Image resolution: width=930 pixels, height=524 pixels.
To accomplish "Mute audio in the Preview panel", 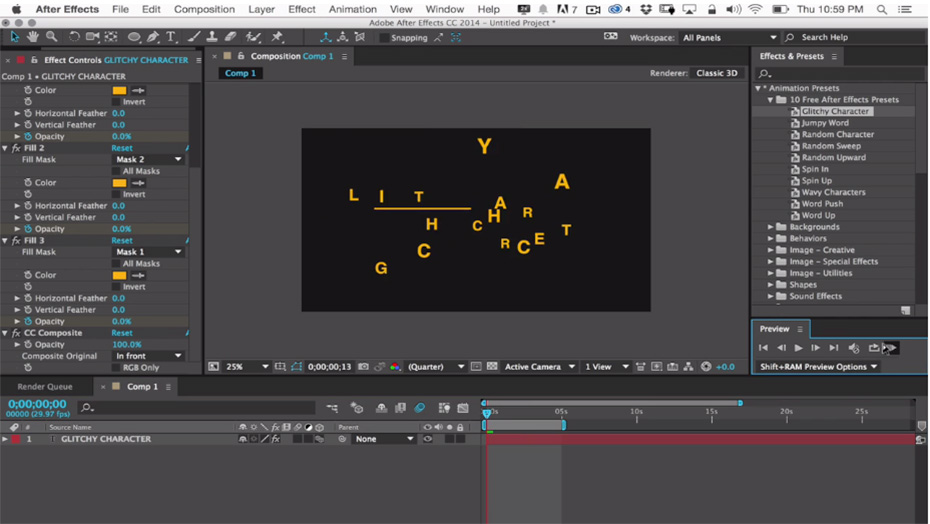I will pos(853,348).
